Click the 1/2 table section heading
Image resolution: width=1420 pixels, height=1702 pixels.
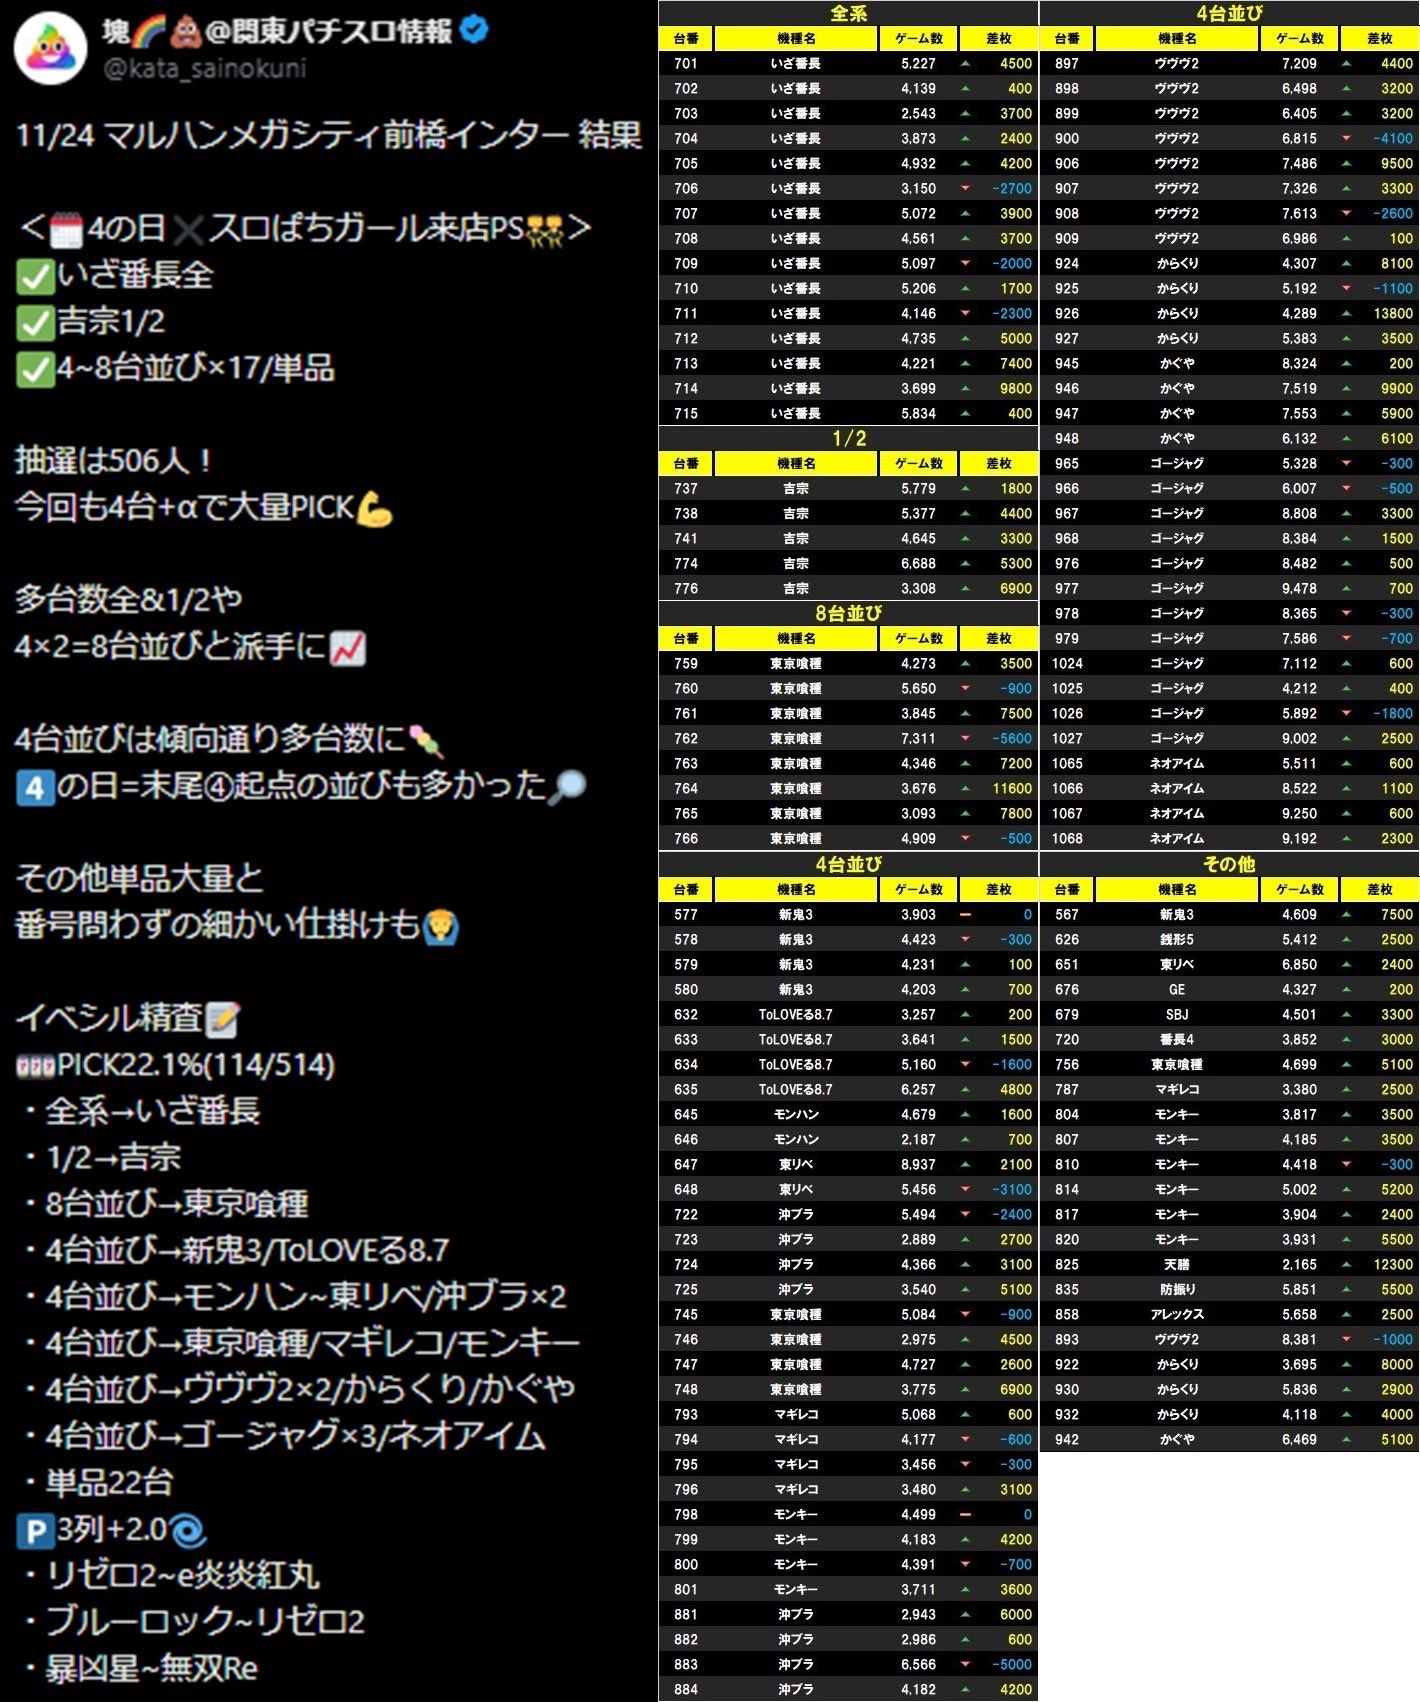point(848,438)
